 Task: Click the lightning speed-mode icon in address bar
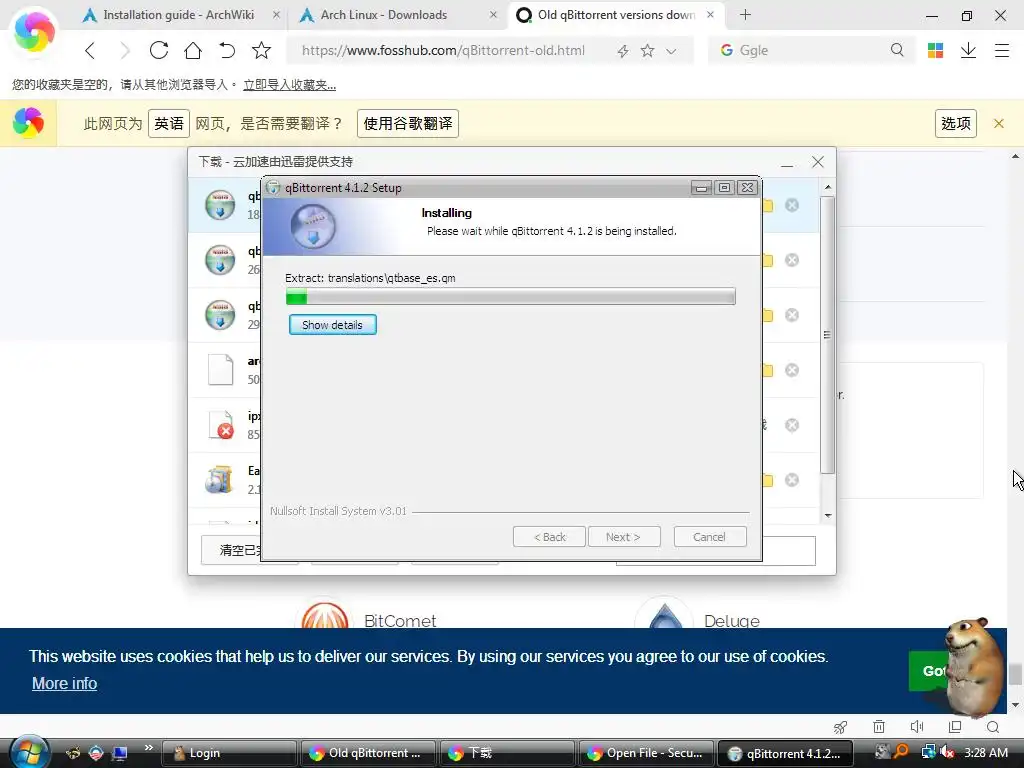[623, 51]
